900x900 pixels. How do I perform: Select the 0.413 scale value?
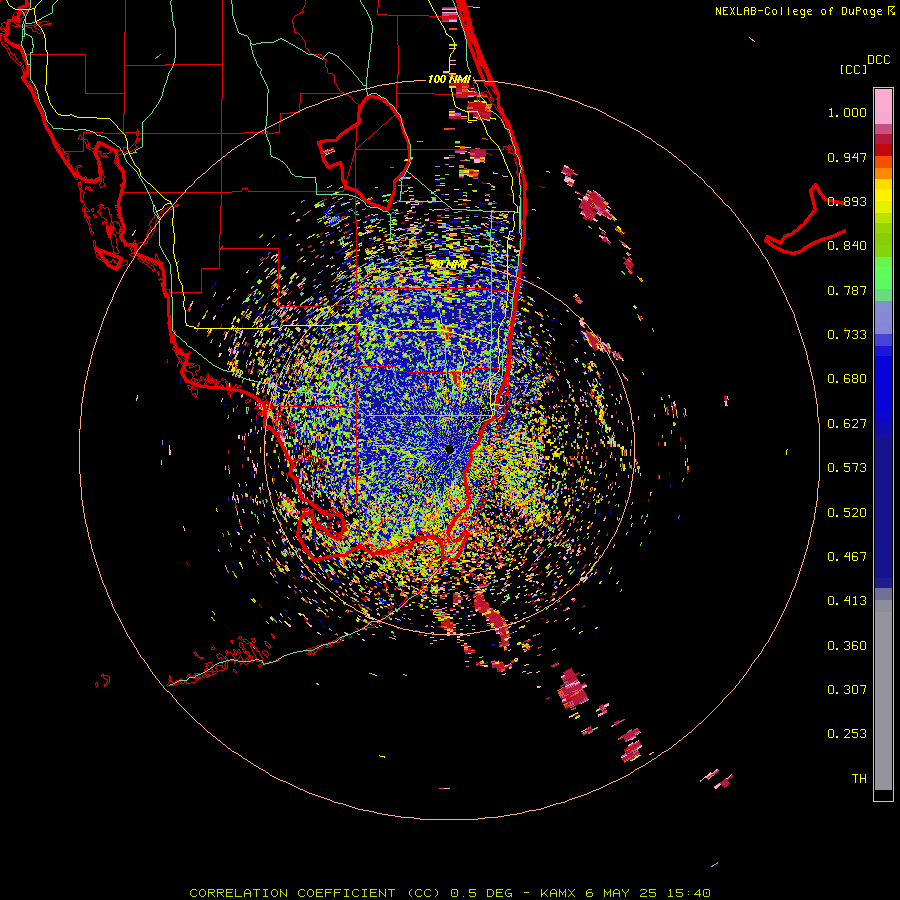coord(847,601)
